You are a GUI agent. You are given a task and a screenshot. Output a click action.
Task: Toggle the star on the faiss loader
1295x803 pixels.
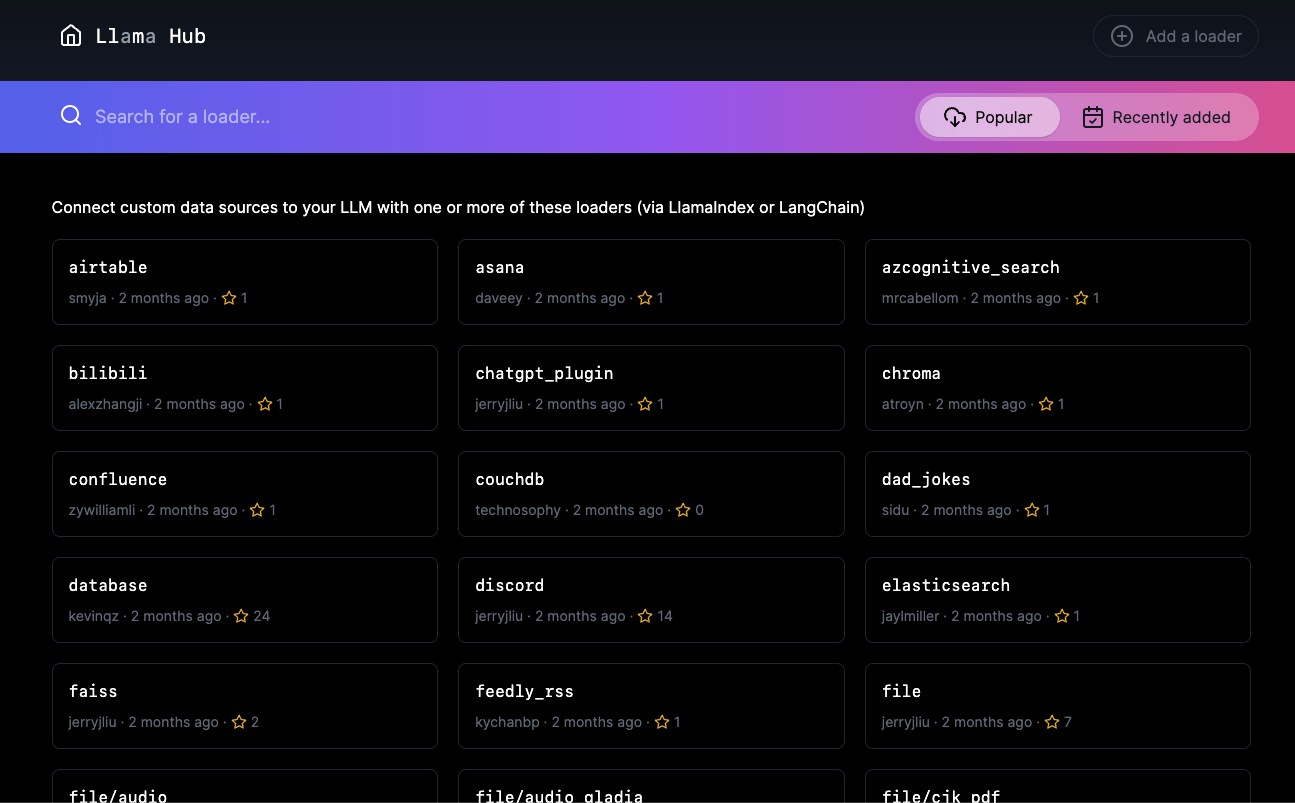pyautogui.click(x=239, y=722)
